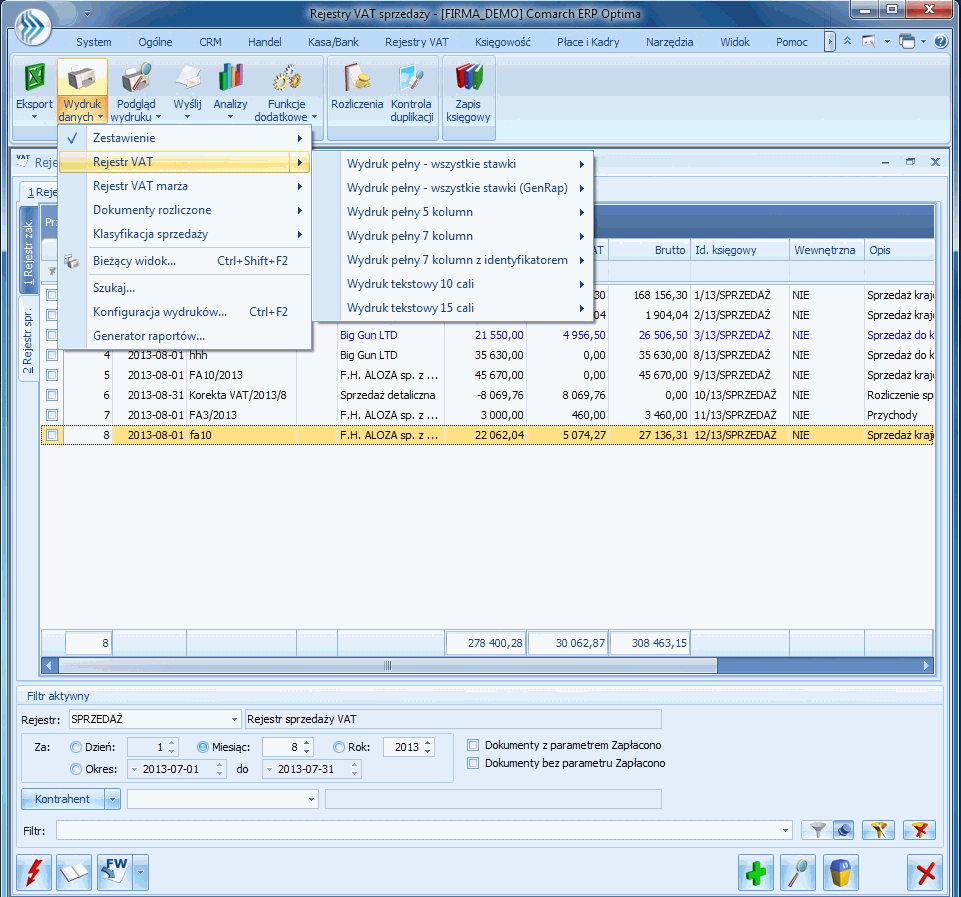Click the help question mark icon
Screen dimensions: 961x897
click(940, 42)
